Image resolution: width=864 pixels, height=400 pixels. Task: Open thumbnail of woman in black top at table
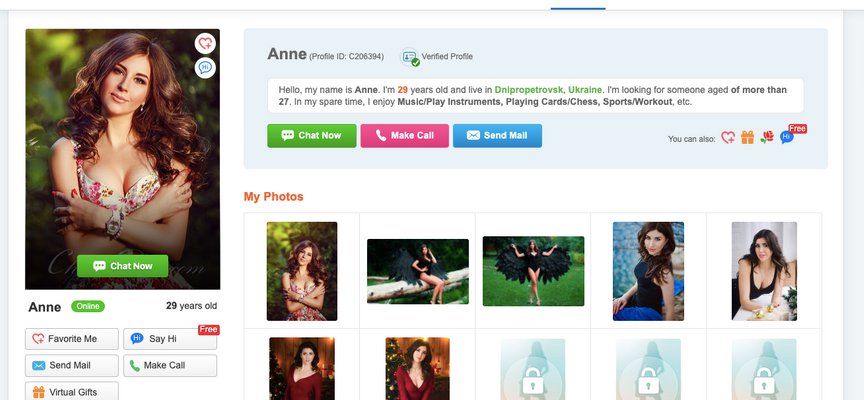[x=764, y=271]
